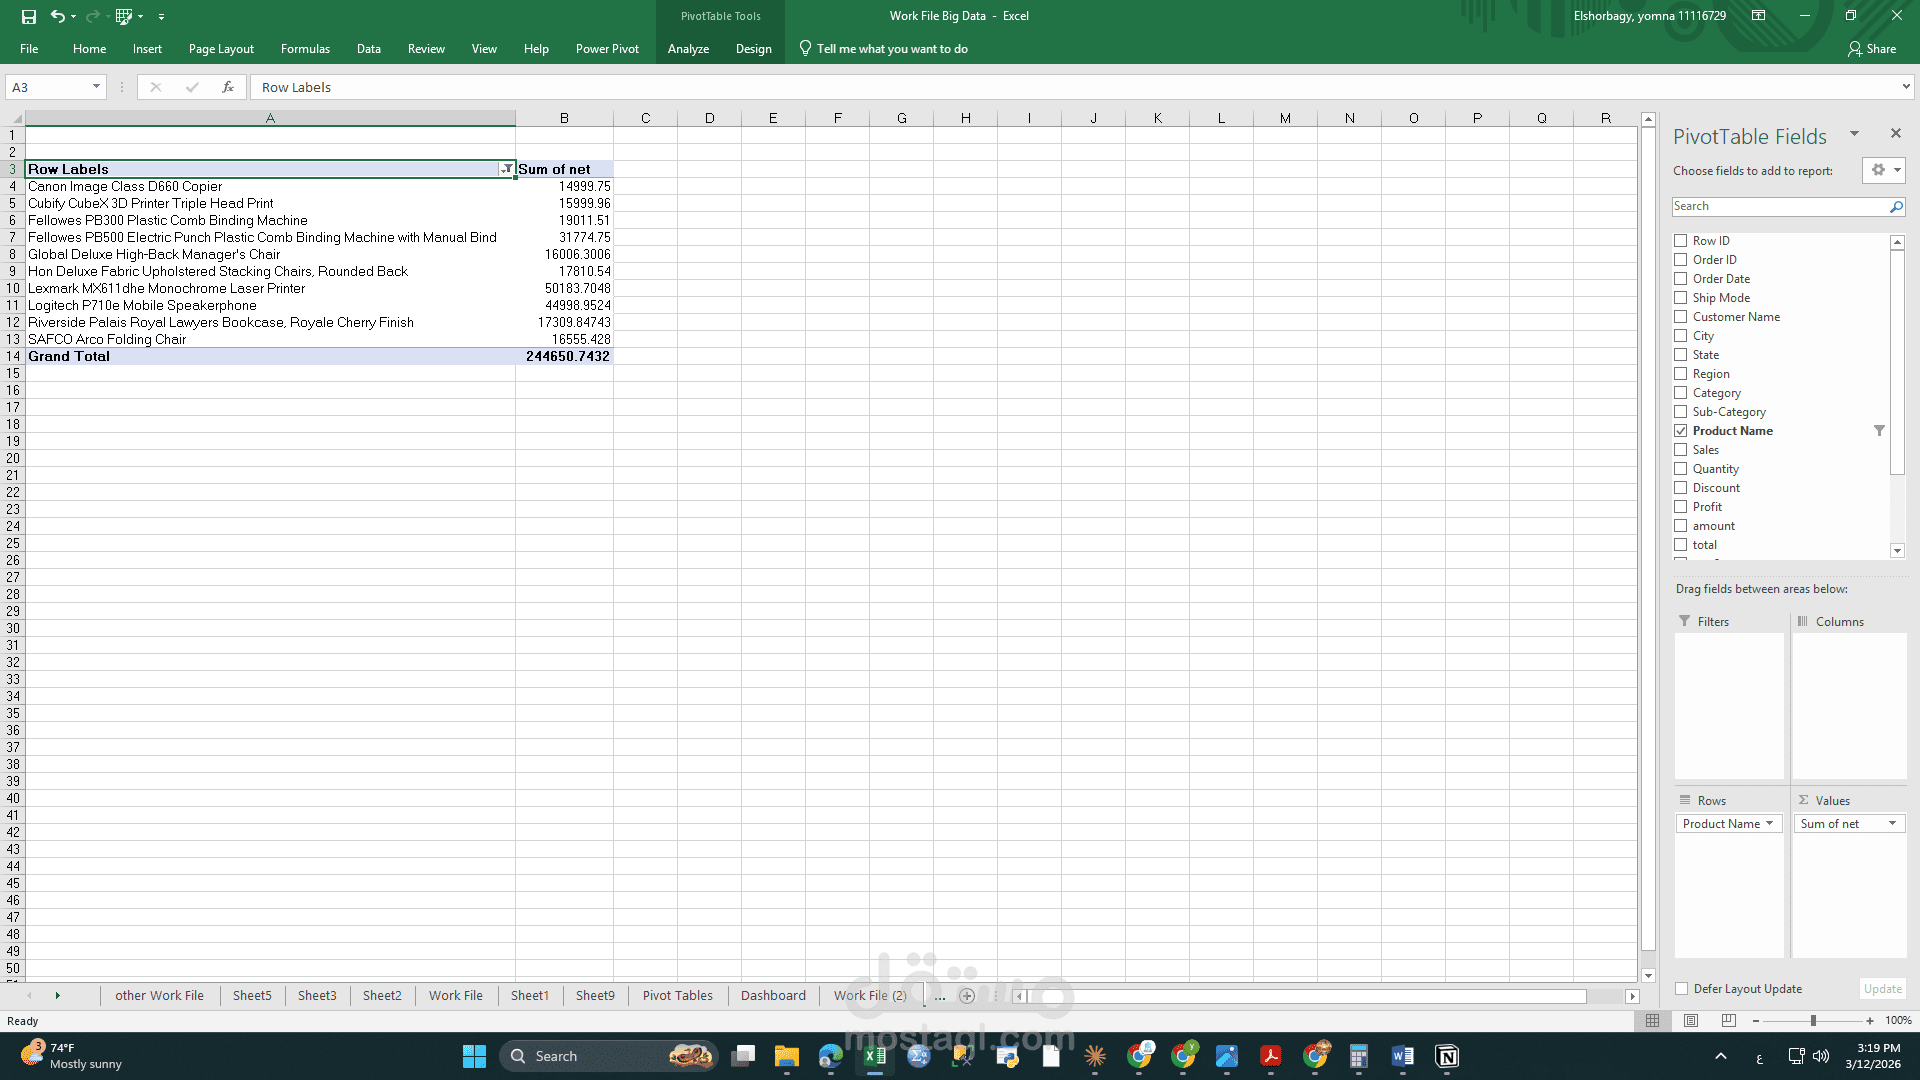Open the Row Labels filter dropdown
This screenshot has height=1080, width=1920.
coord(506,169)
